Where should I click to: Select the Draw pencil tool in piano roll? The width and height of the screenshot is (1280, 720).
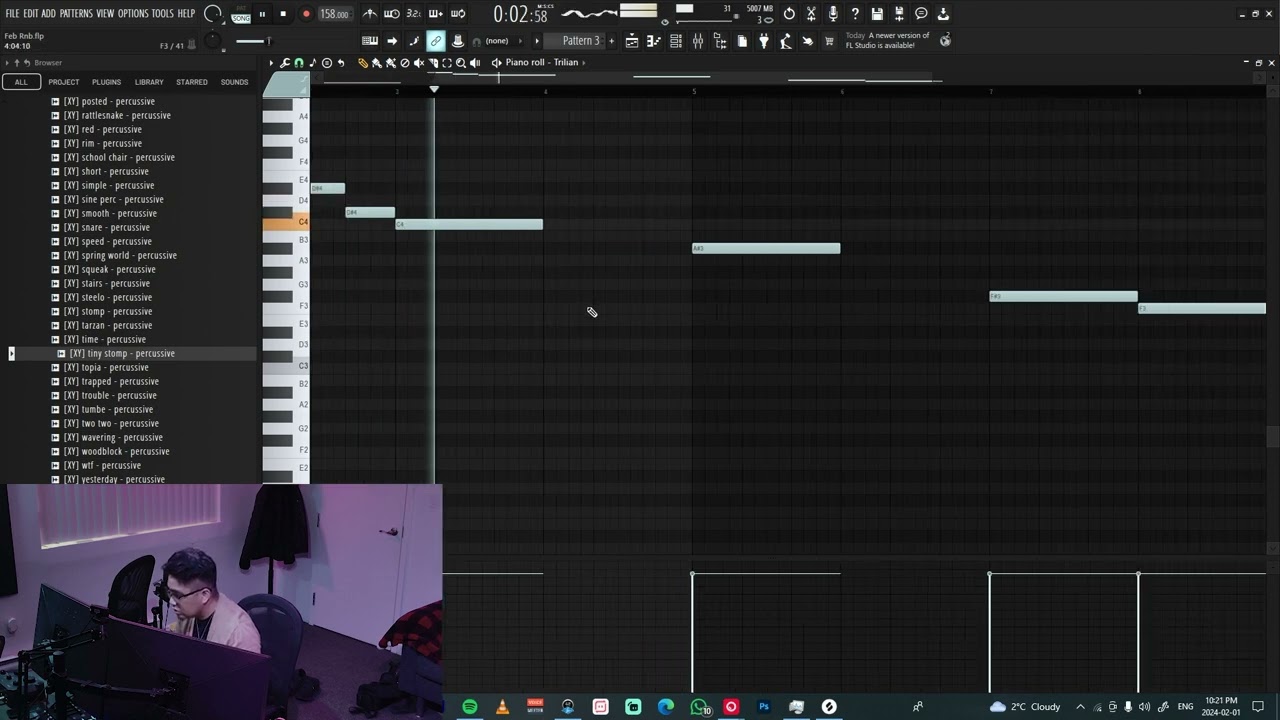[x=363, y=63]
